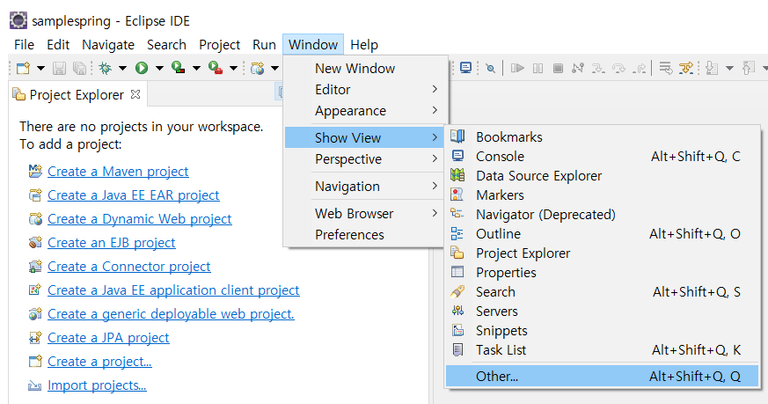The width and height of the screenshot is (768, 404).
Task: Choose Console in Show View submenu
Action: point(602,156)
